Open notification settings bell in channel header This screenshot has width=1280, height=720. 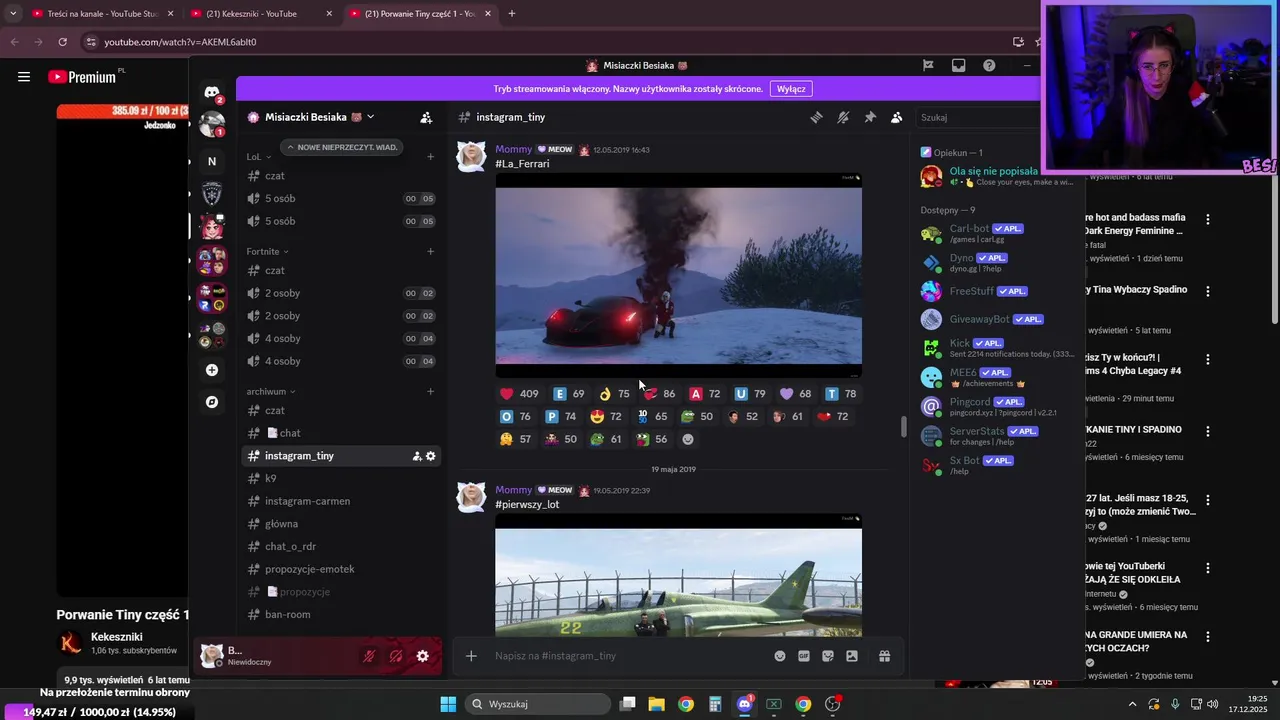[843, 117]
